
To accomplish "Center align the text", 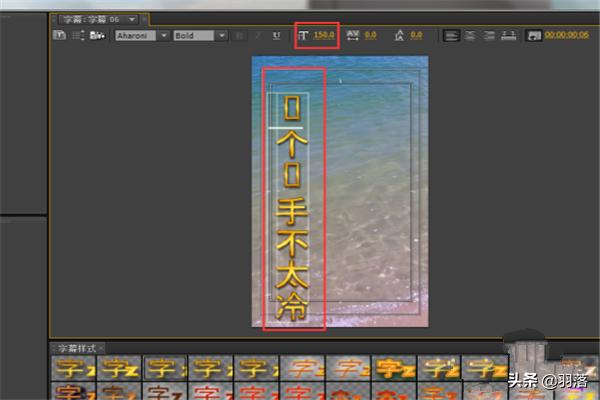I will click(470, 36).
